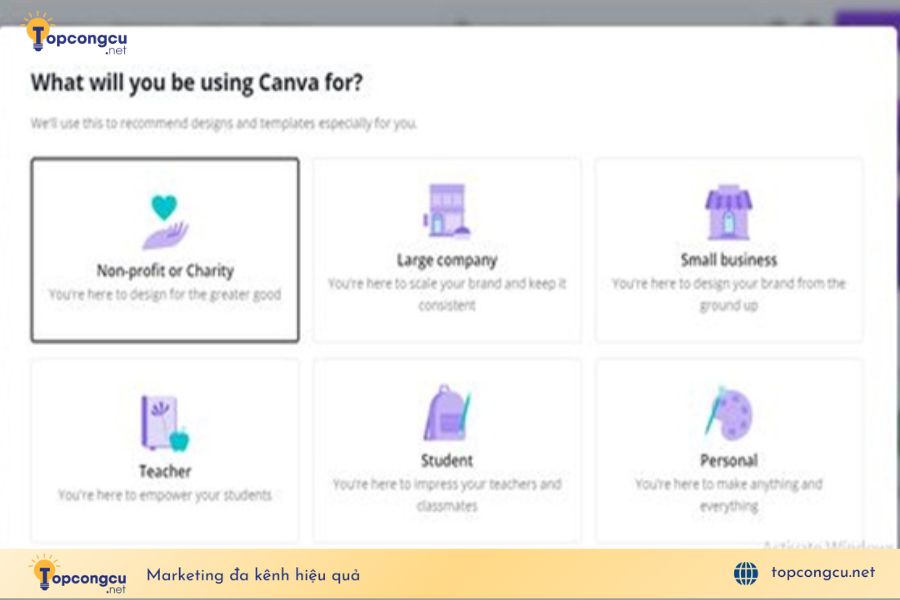Click "You're here to empower your students" text
This screenshot has width=900, height=600.
click(x=165, y=495)
